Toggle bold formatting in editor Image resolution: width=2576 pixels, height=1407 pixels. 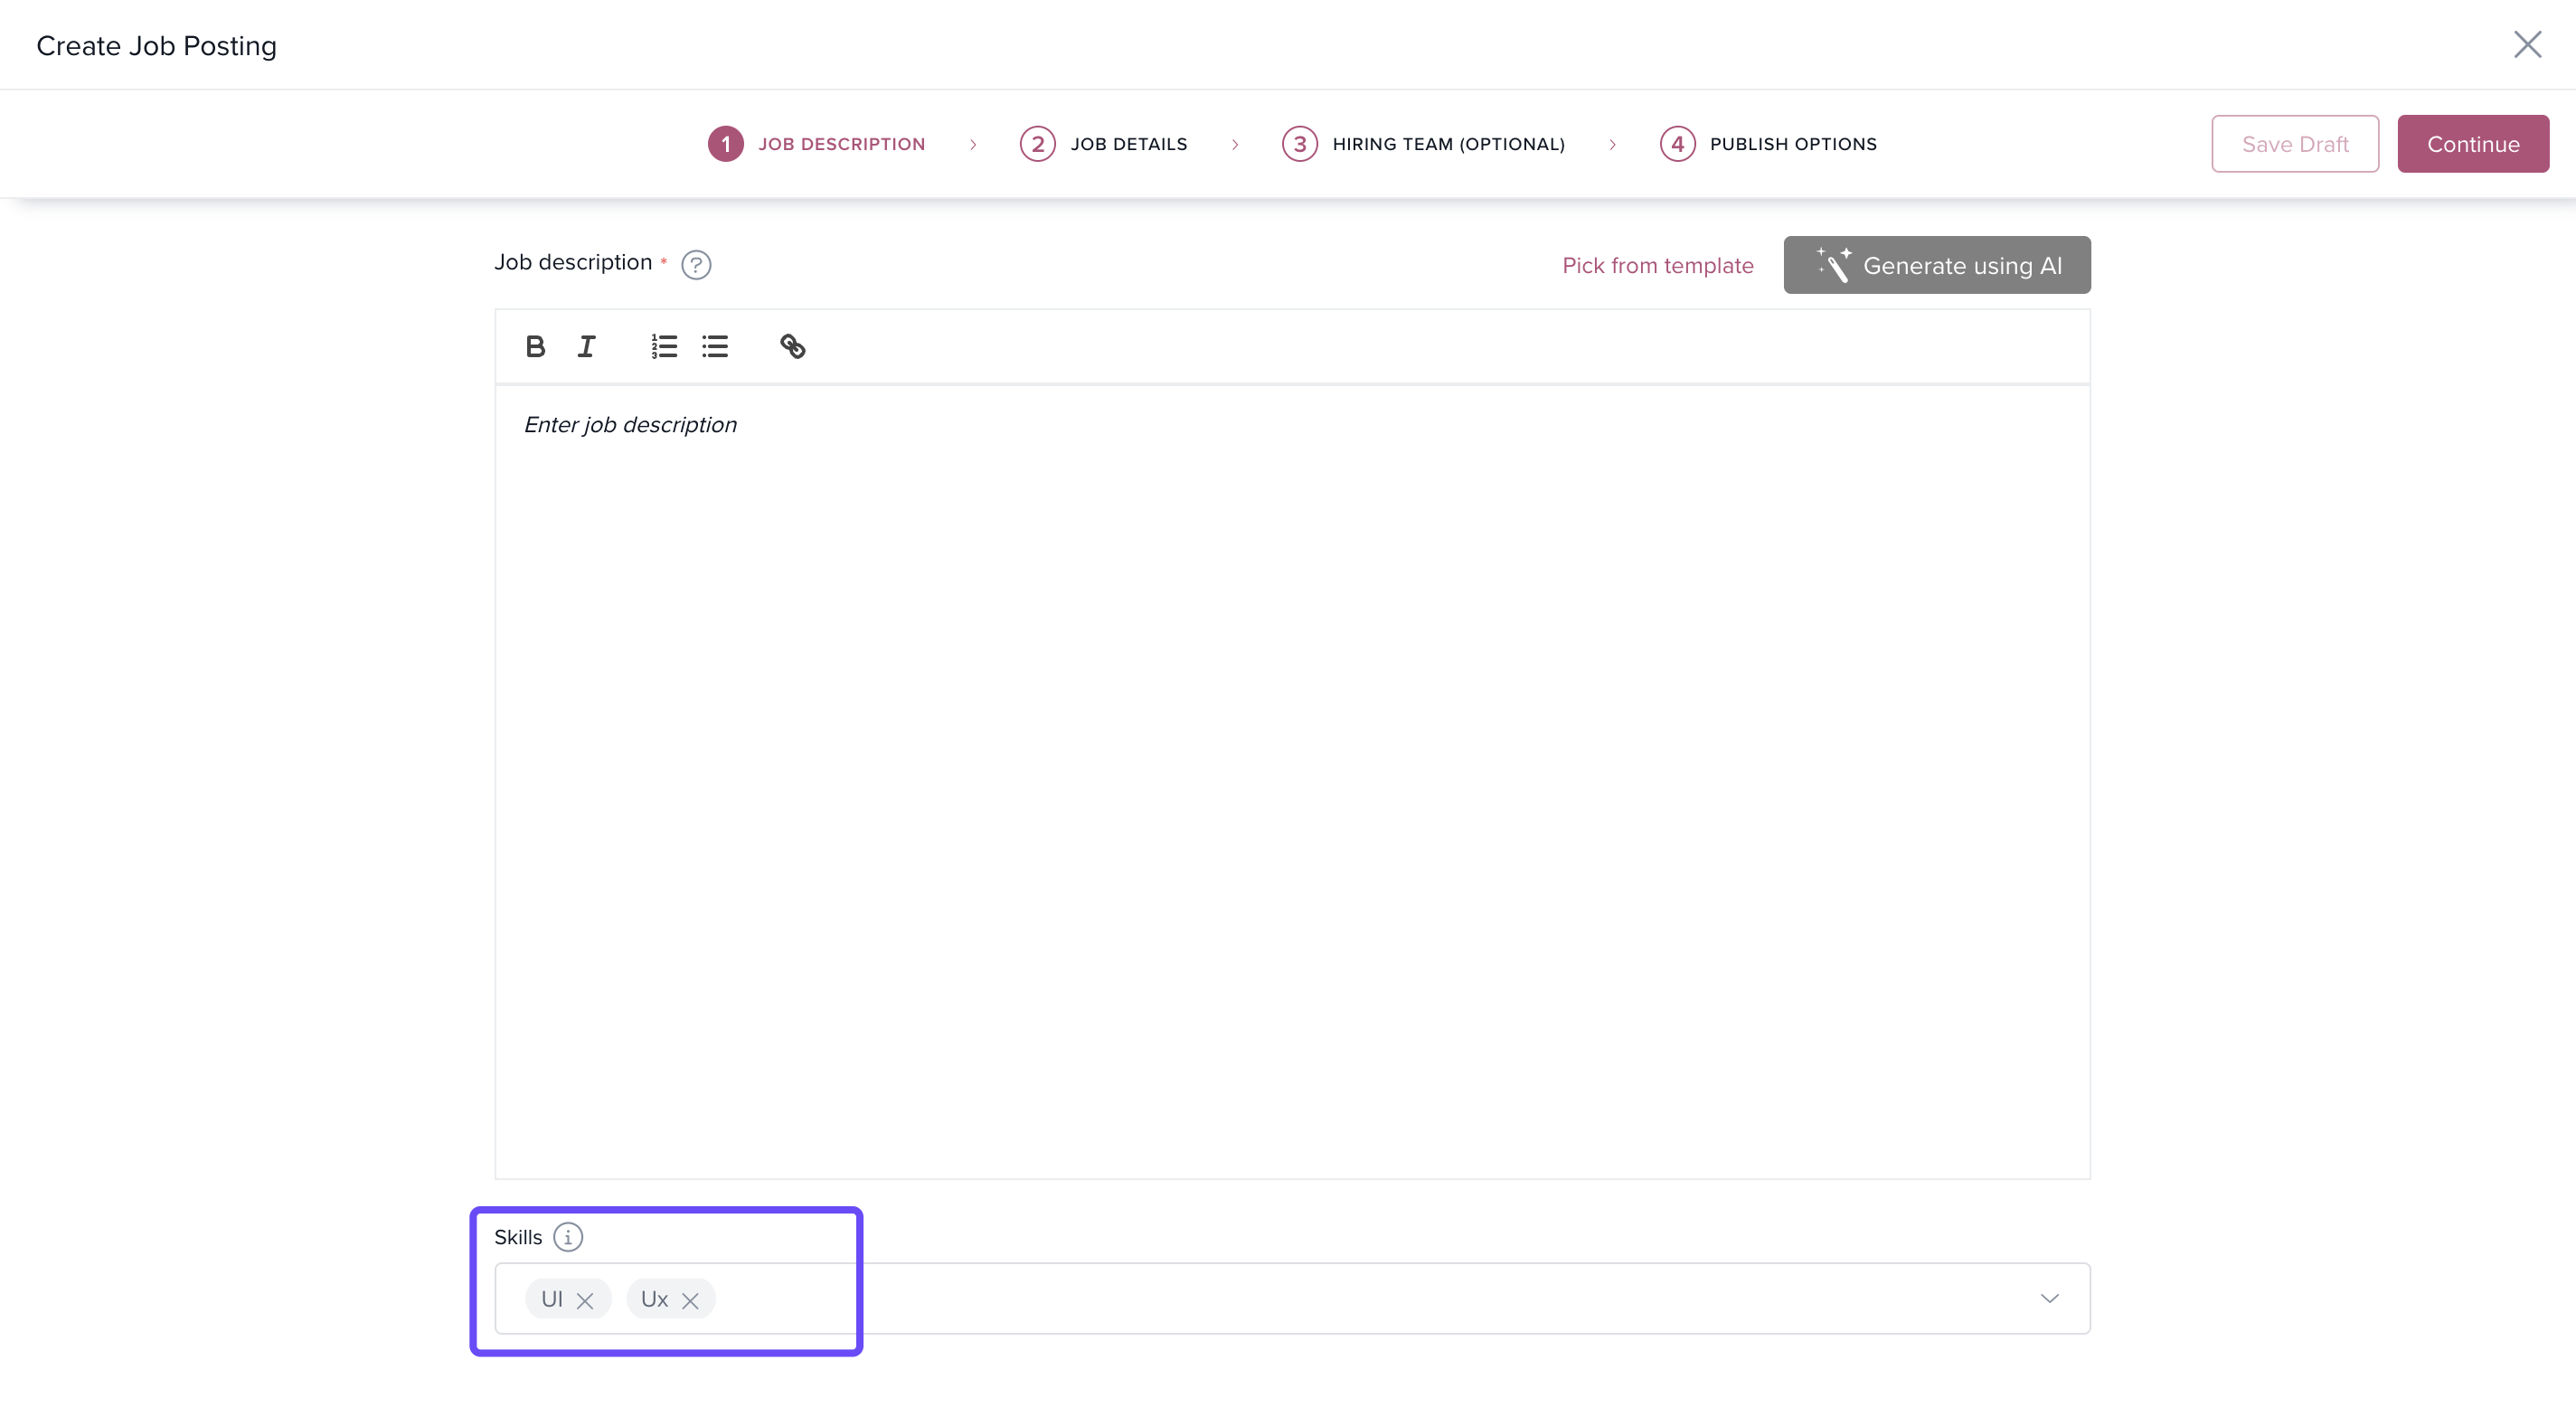(x=535, y=346)
